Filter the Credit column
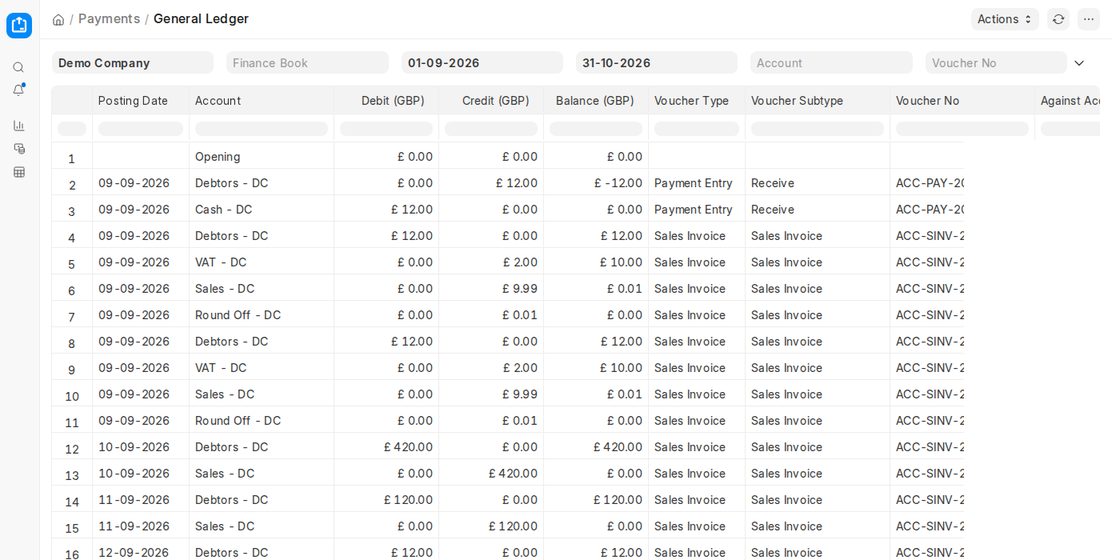 pyautogui.click(x=491, y=129)
